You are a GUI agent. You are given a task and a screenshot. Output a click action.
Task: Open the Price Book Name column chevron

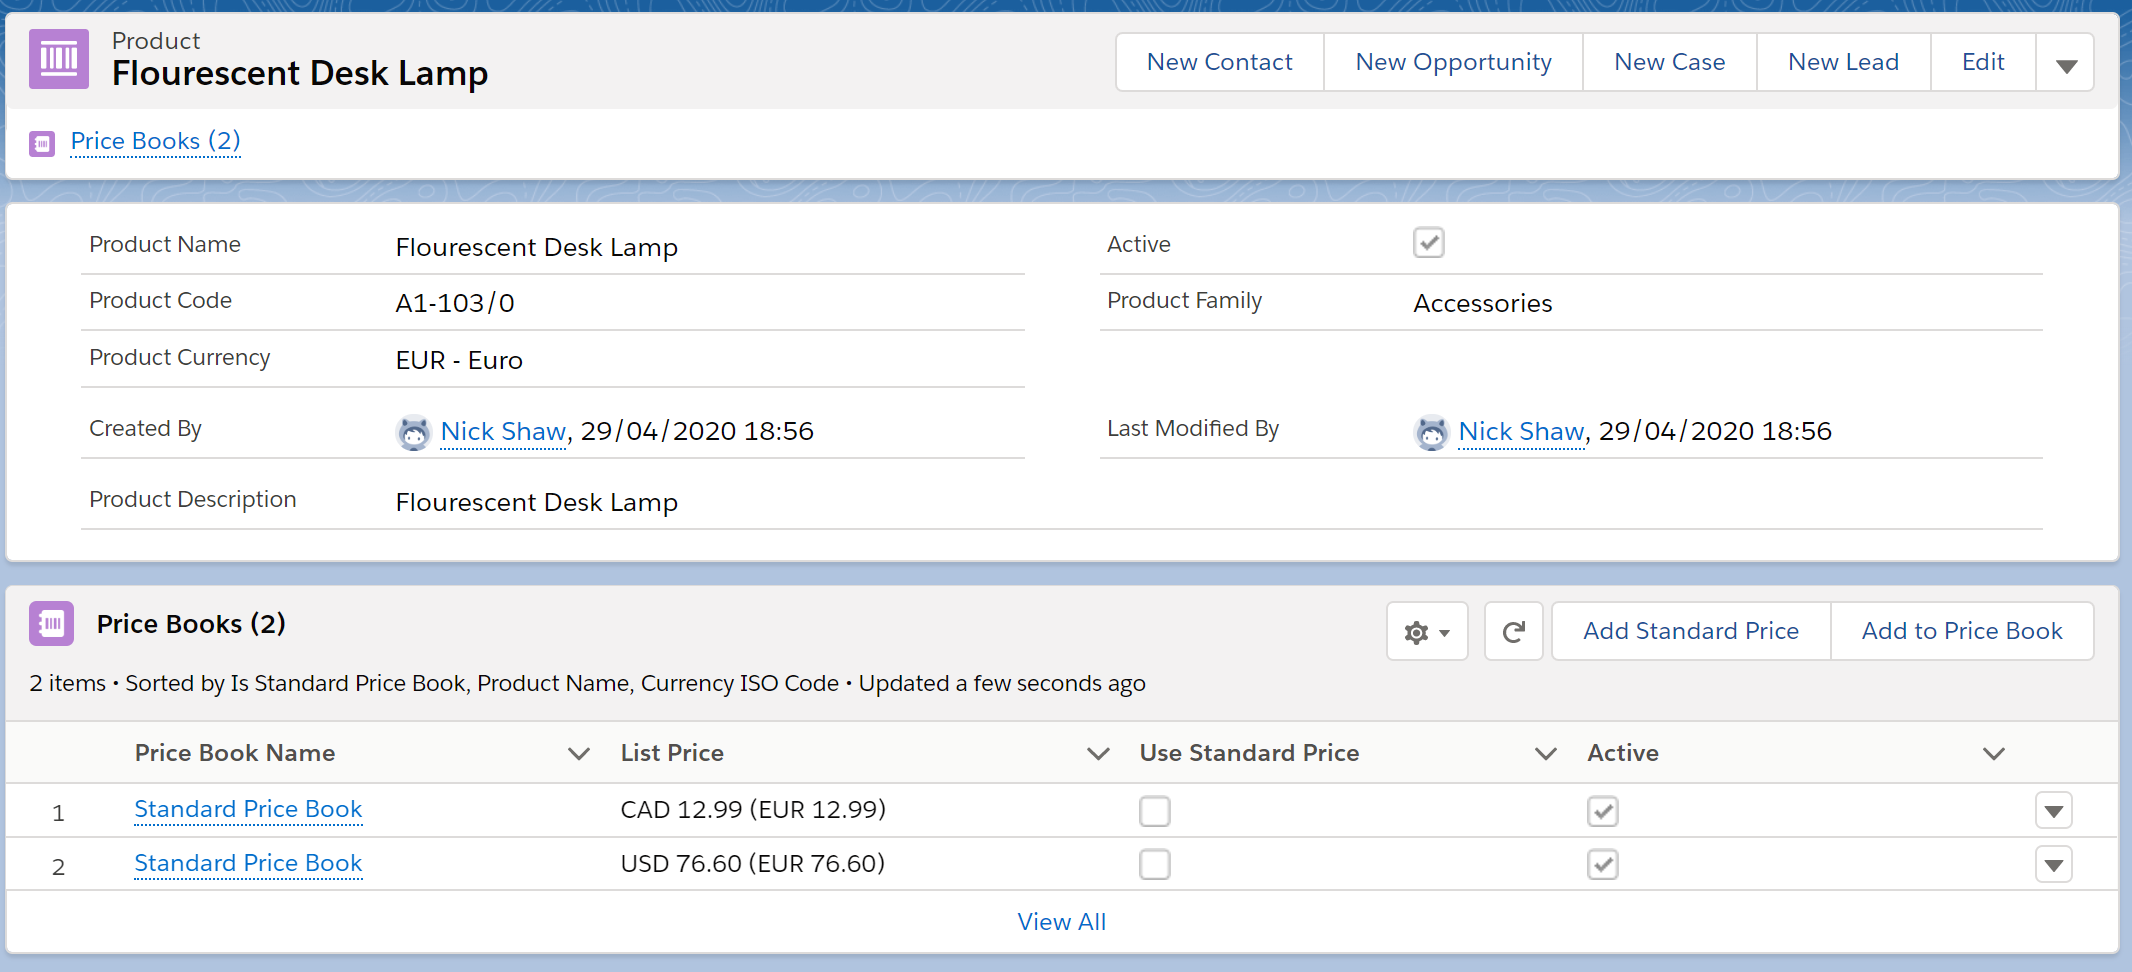578,754
